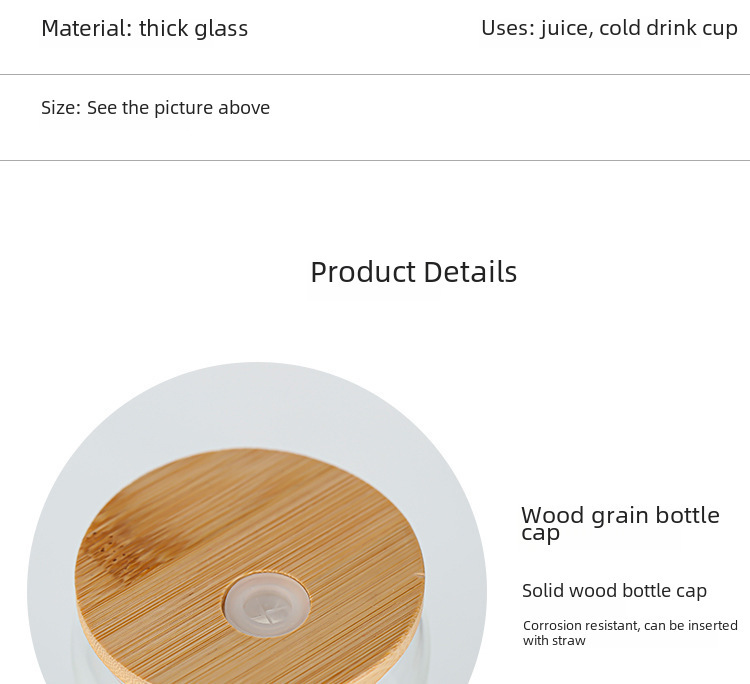Click the word "Material" in specs
This screenshot has width=750, height=684.
pos(84,28)
